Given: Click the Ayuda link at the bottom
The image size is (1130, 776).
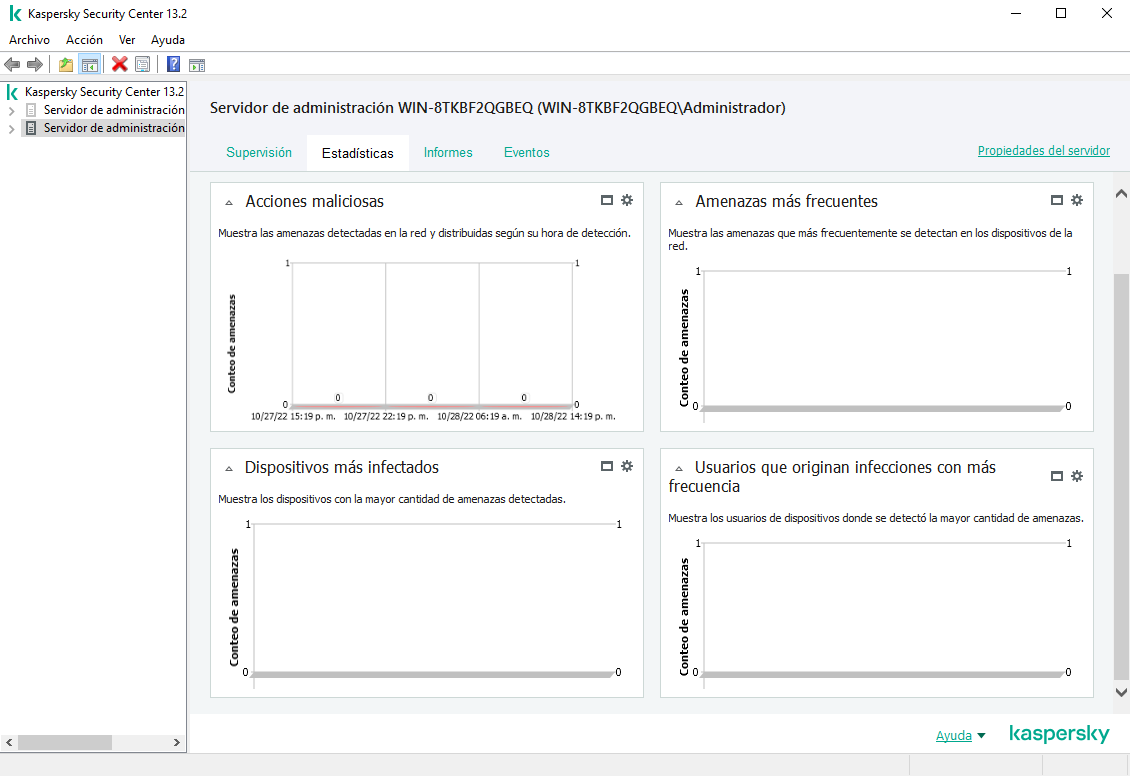Looking at the screenshot, I should point(953,736).
